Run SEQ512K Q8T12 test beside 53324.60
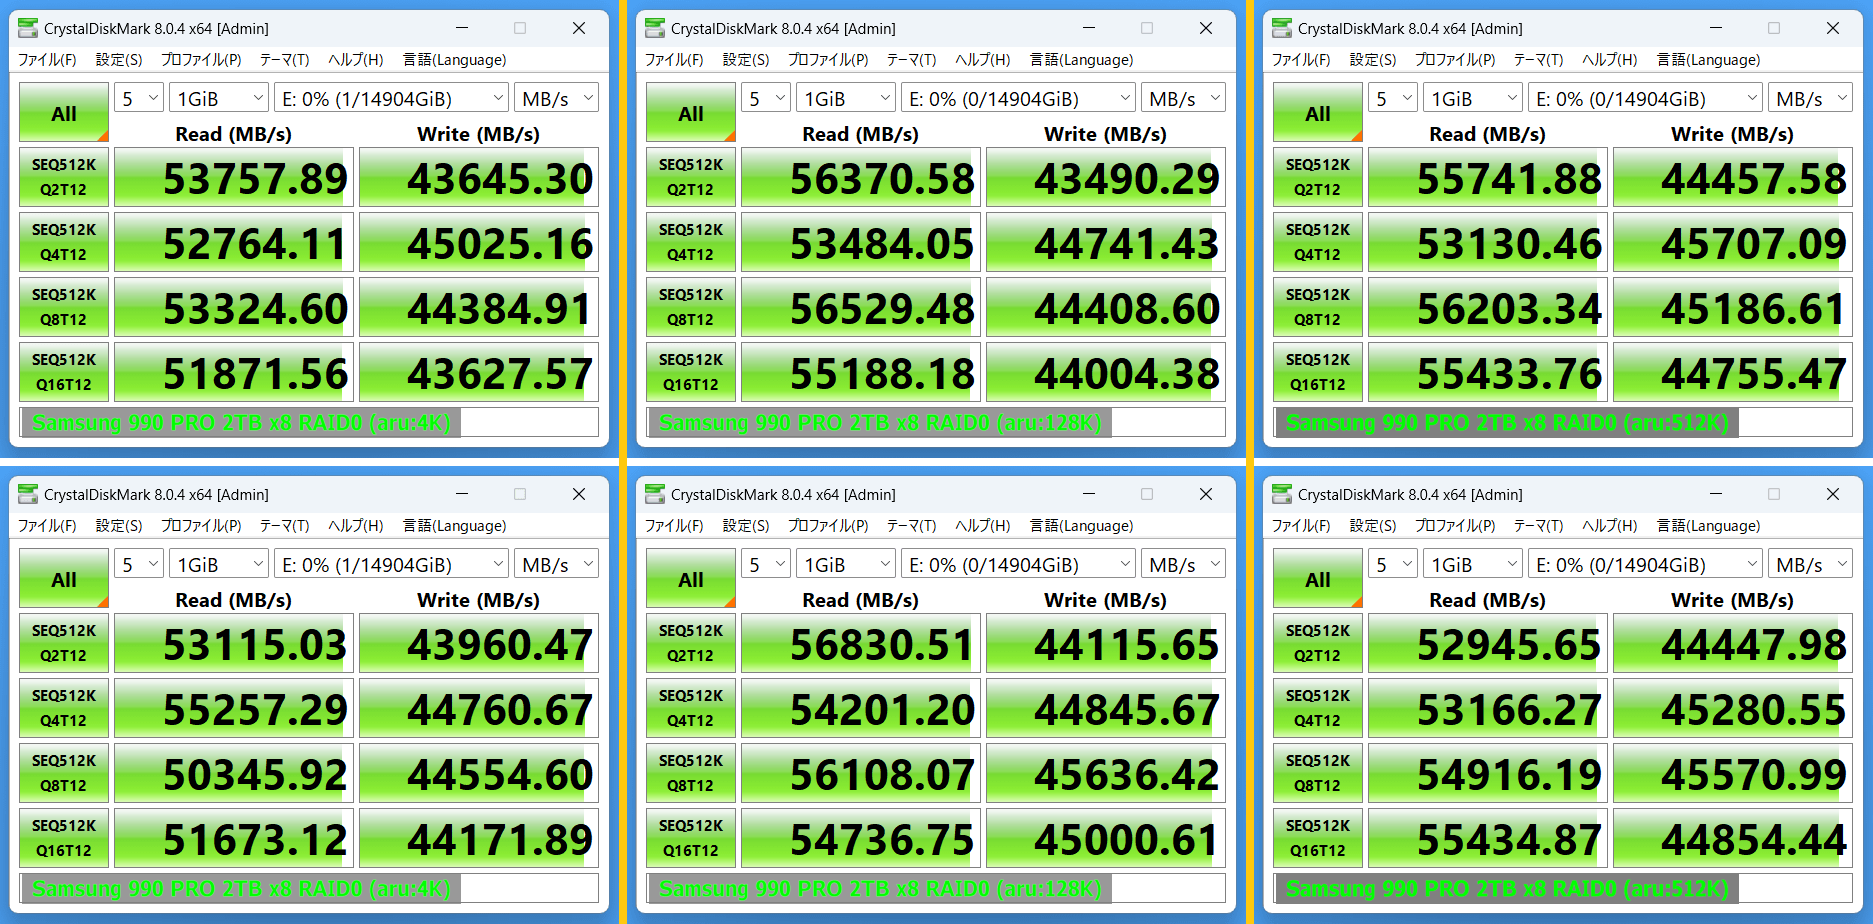1873x924 pixels. (x=64, y=307)
